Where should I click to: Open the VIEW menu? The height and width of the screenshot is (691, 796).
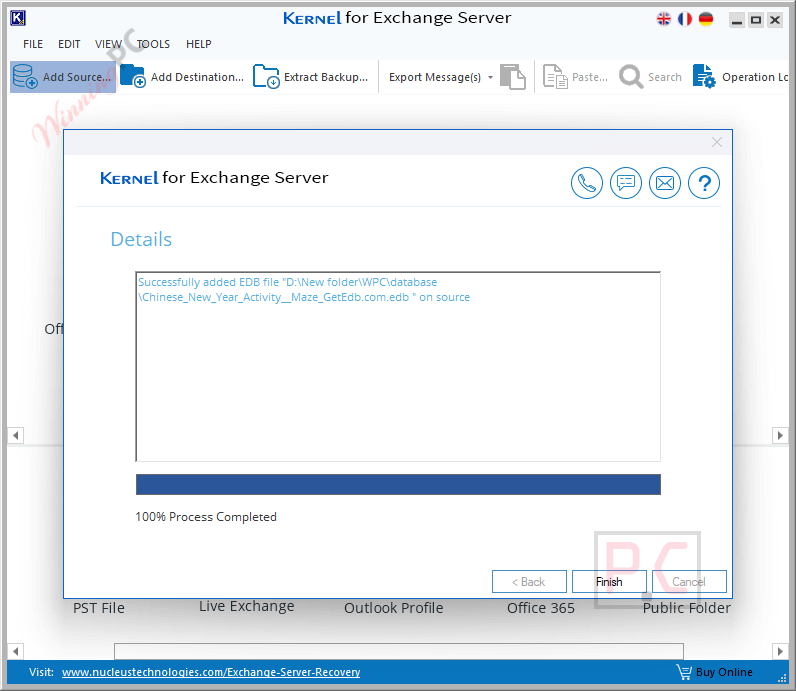108,44
